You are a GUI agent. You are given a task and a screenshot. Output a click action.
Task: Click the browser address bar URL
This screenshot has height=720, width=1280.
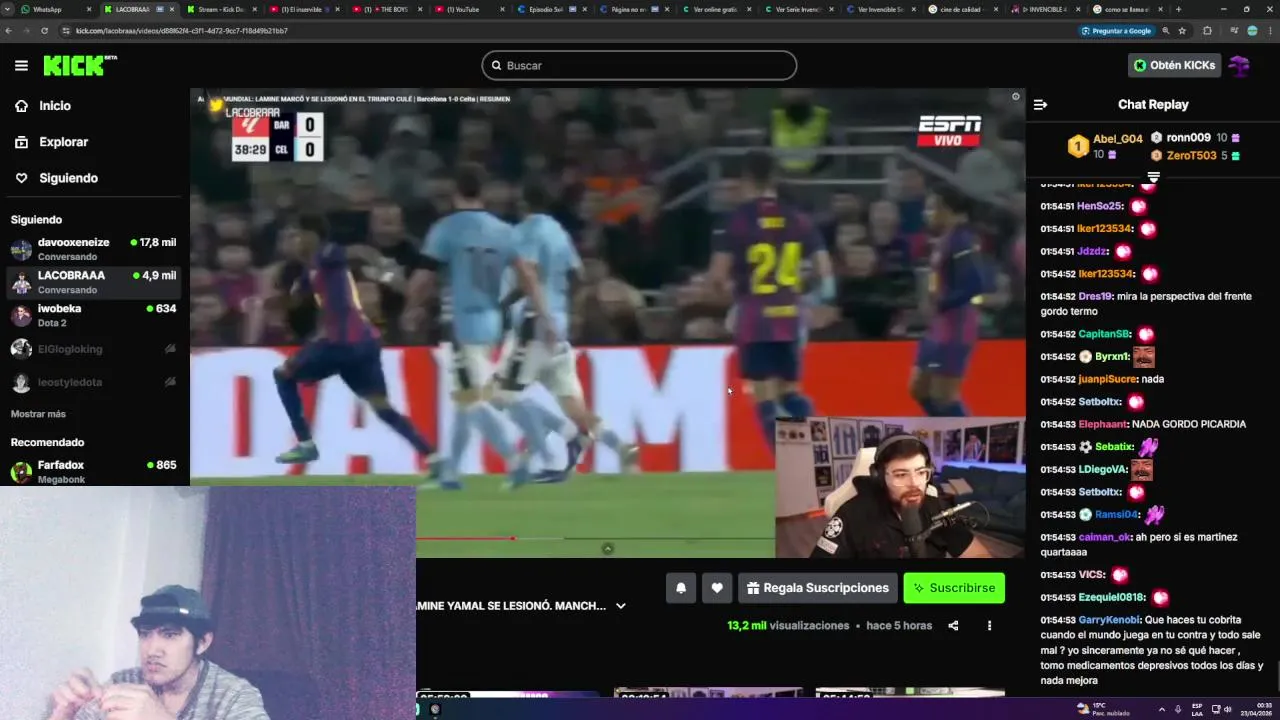click(x=181, y=31)
